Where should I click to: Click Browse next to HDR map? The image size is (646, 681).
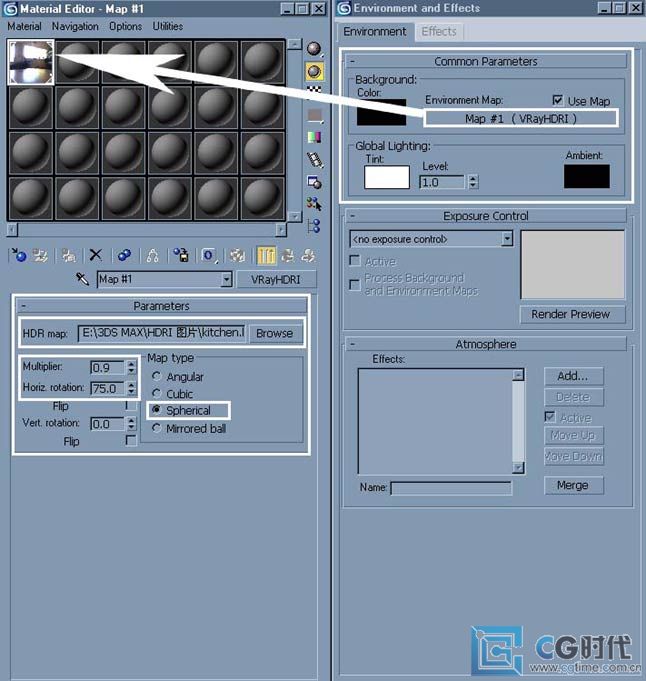click(x=274, y=333)
